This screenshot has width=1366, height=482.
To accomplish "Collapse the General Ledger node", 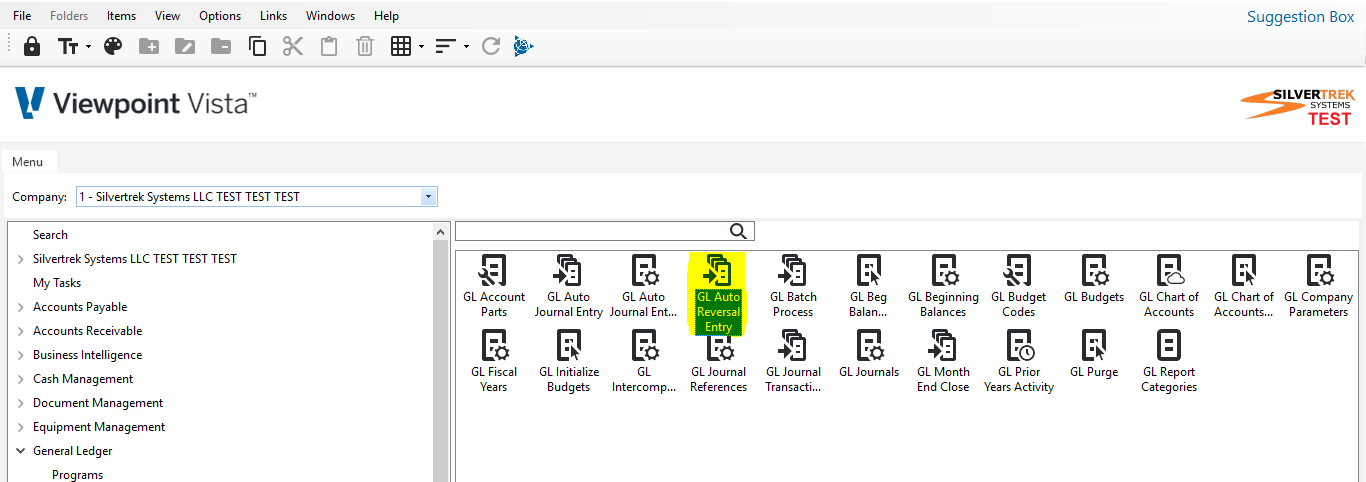I will (20, 451).
